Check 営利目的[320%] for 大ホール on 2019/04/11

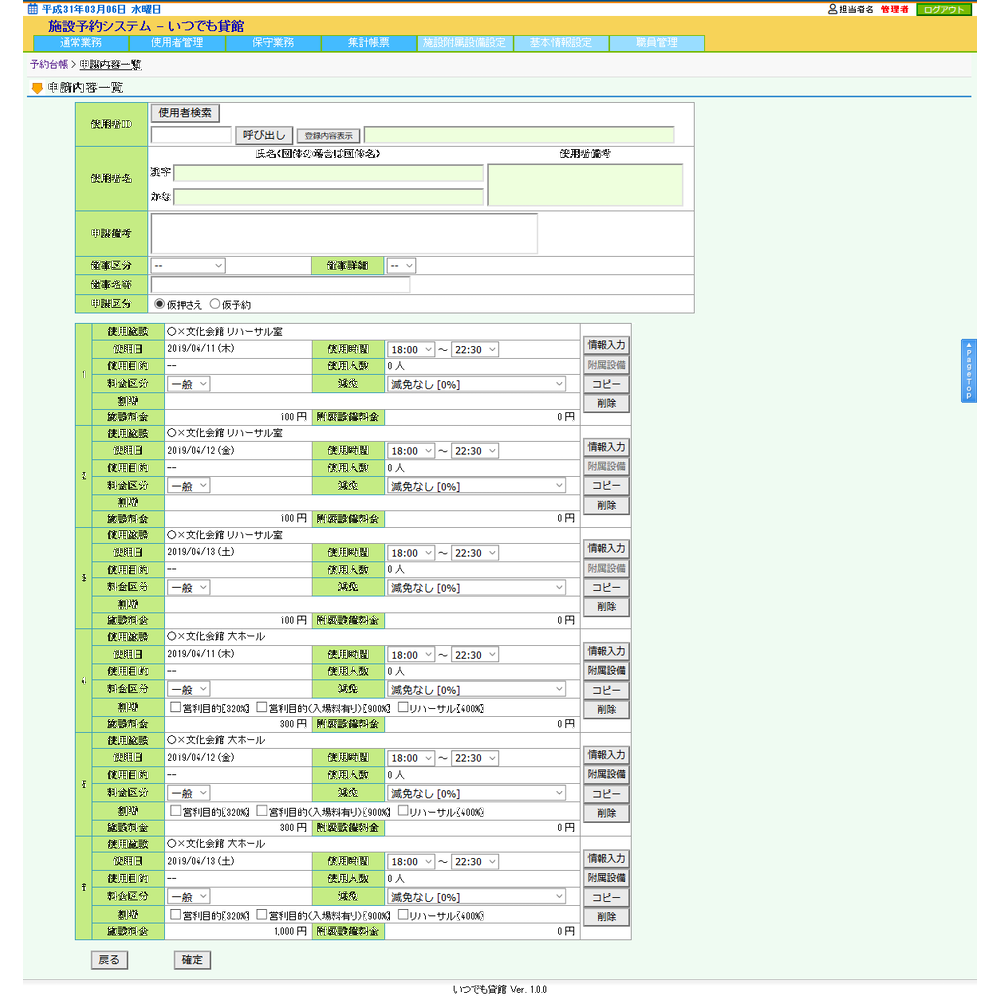(175, 707)
